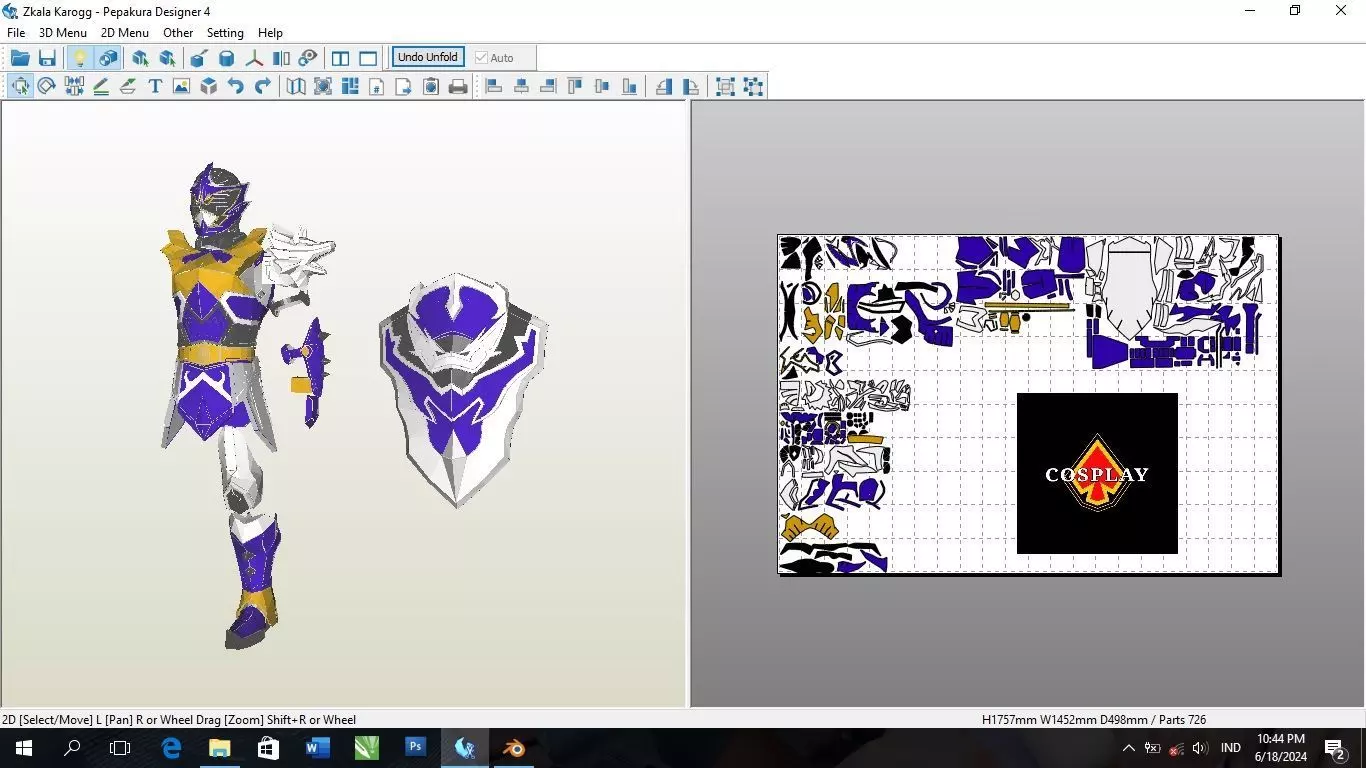Viewport: 1366px width, 768px height.
Task: Click the Open file folder icon
Action: (x=20, y=58)
